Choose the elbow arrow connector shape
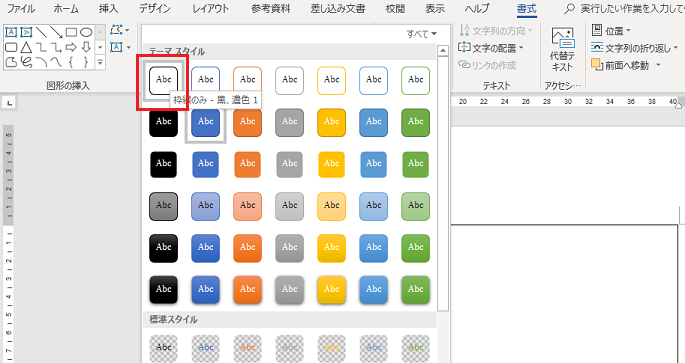685x363 pixels. [56, 47]
